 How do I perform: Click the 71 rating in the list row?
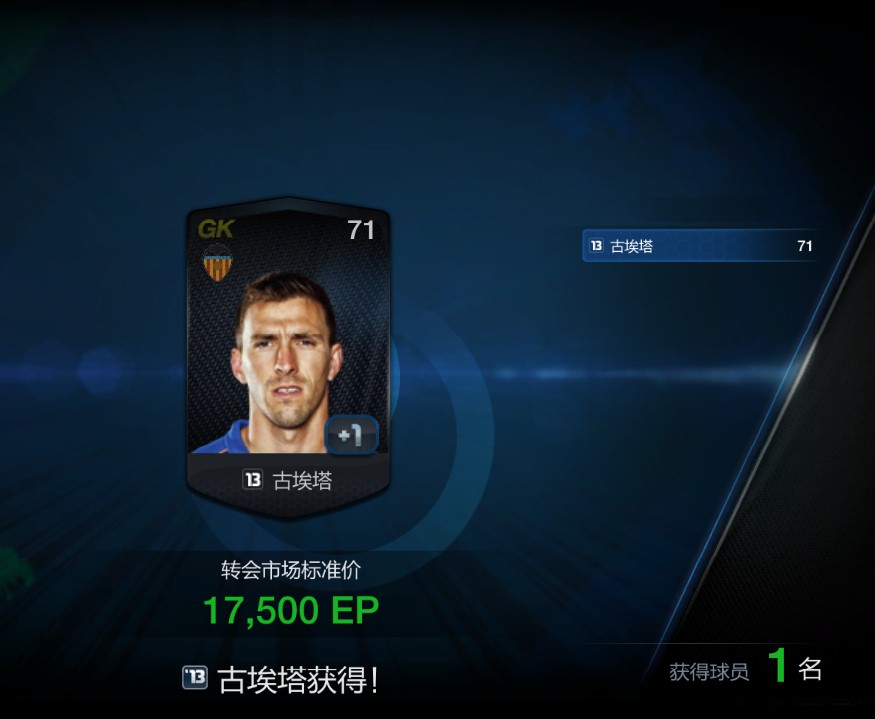click(x=805, y=246)
